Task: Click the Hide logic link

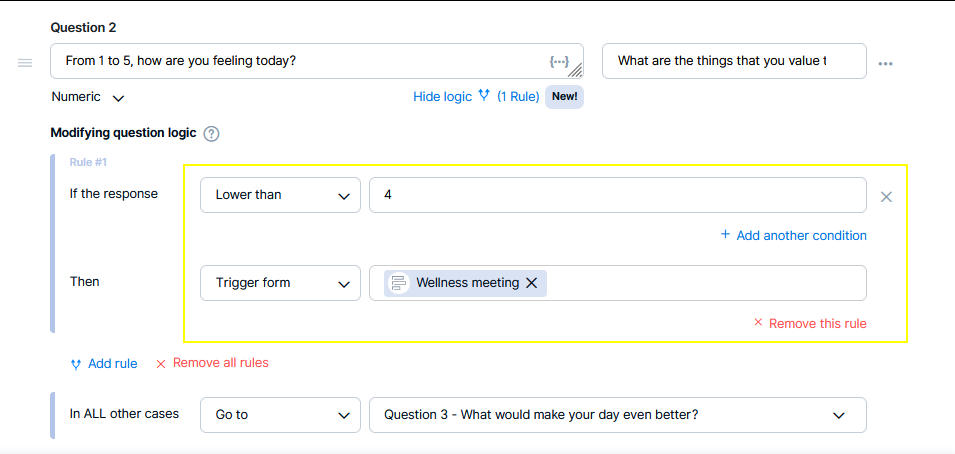Action: (442, 96)
